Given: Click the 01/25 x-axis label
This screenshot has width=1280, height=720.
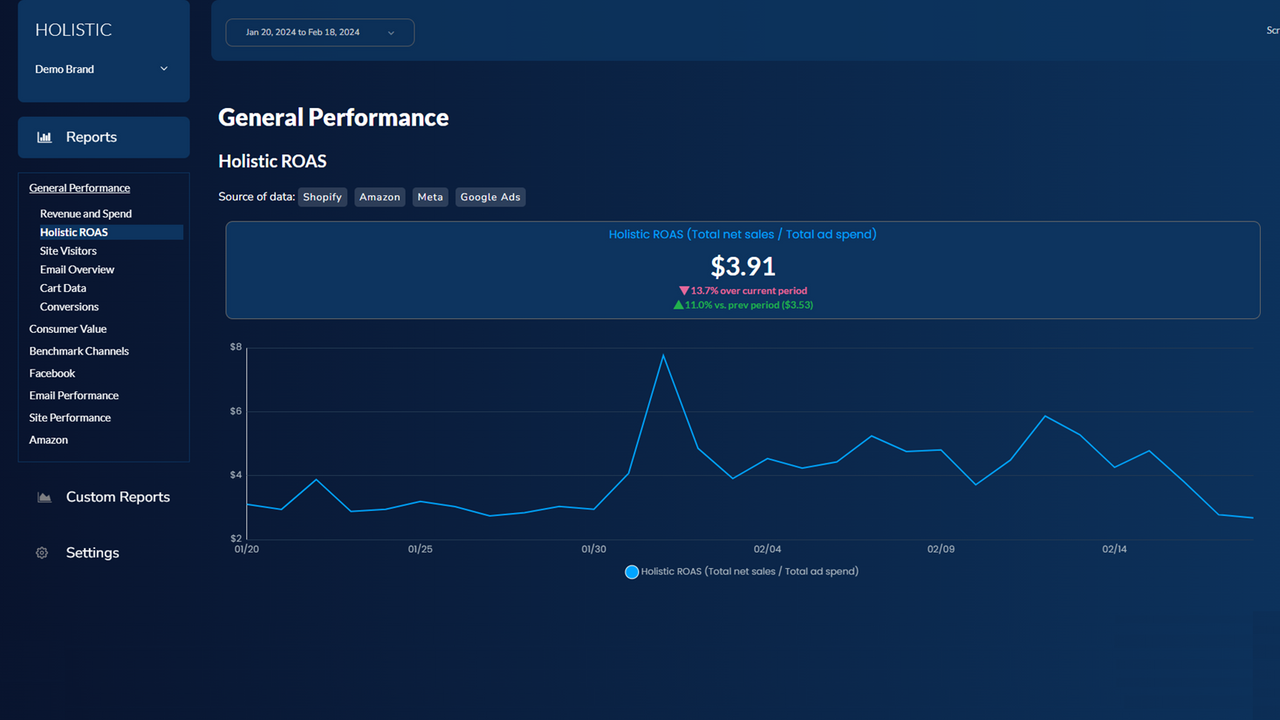Looking at the screenshot, I should pyautogui.click(x=420, y=549).
